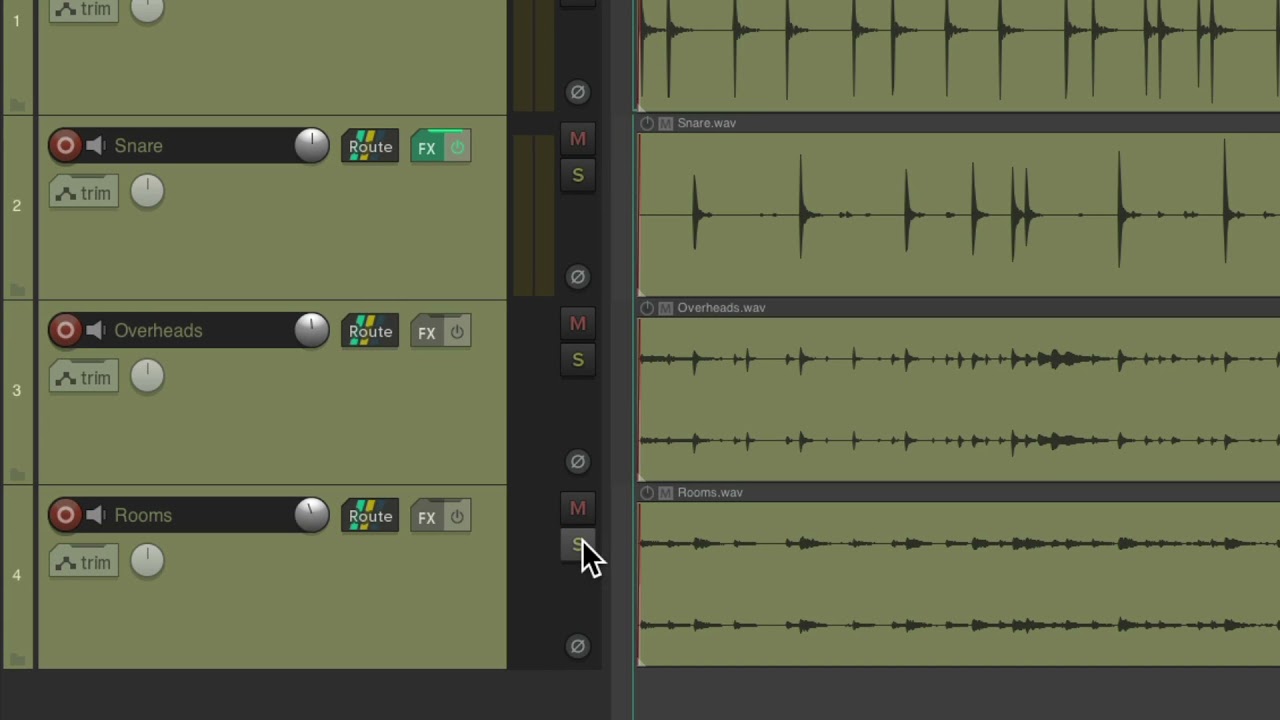Viewport: 1280px width, 720px height.
Task: Open routing for the Overheads track
Action: [x=370, y=332]
